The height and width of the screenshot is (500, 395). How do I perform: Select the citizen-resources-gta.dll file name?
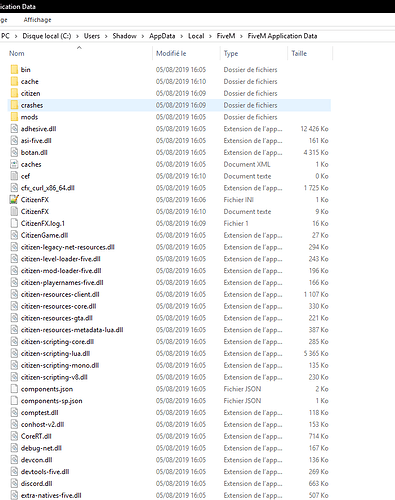point(57,318)
